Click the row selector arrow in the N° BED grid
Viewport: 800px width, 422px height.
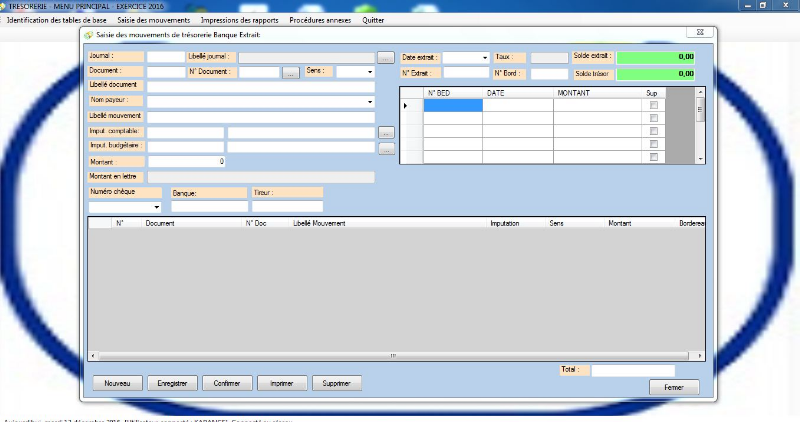coord(406,105)
